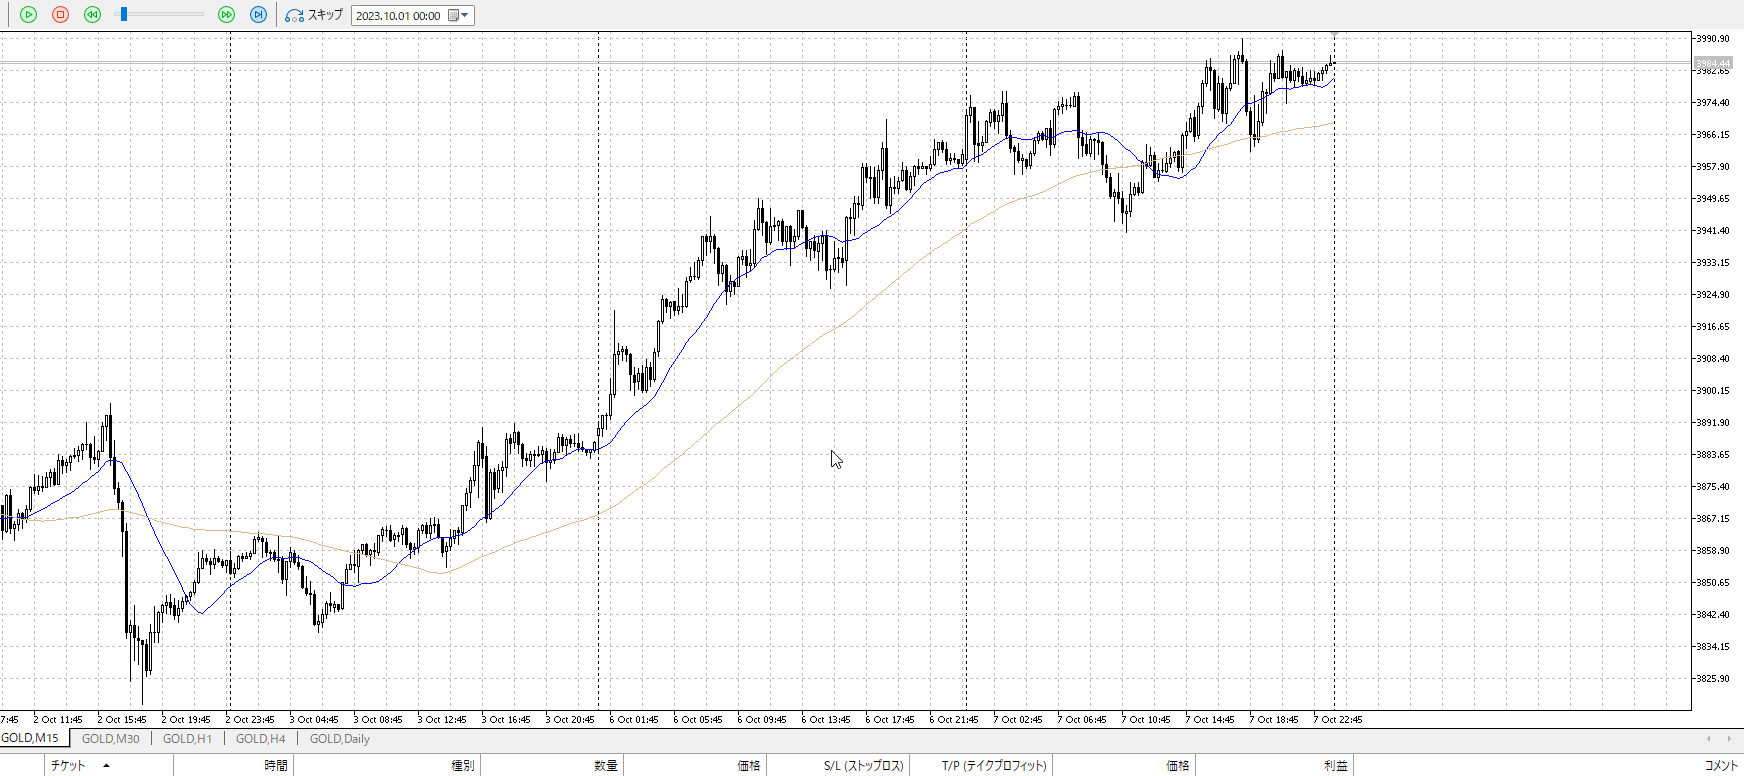Adjust the playback speed slider handle
Screen dimensions: 1744x776
[x=124, y=15]
